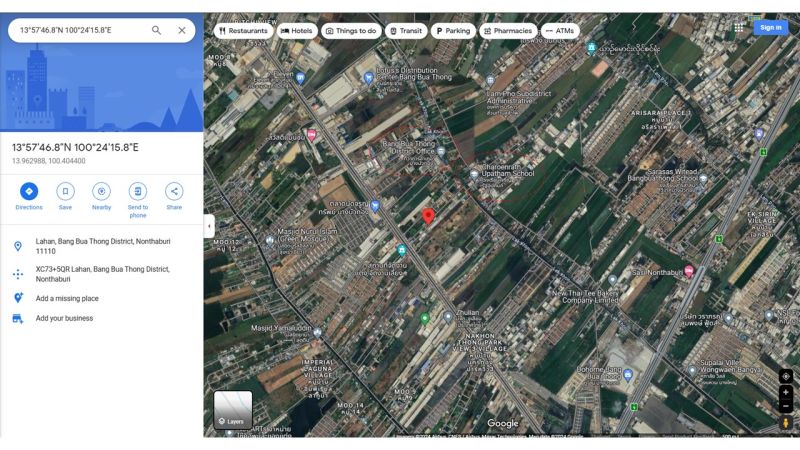Click the search magnifier icon
This screenshot has height=450, width=800.
tap(157, 30)
